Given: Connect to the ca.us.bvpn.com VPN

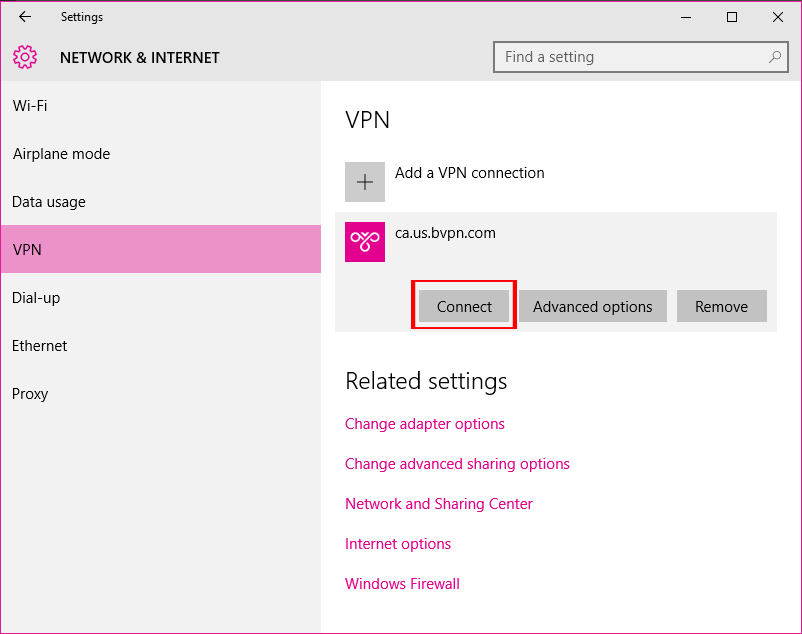Looking at the screenshot, I should pyautogui.click(x=464, y=307).
